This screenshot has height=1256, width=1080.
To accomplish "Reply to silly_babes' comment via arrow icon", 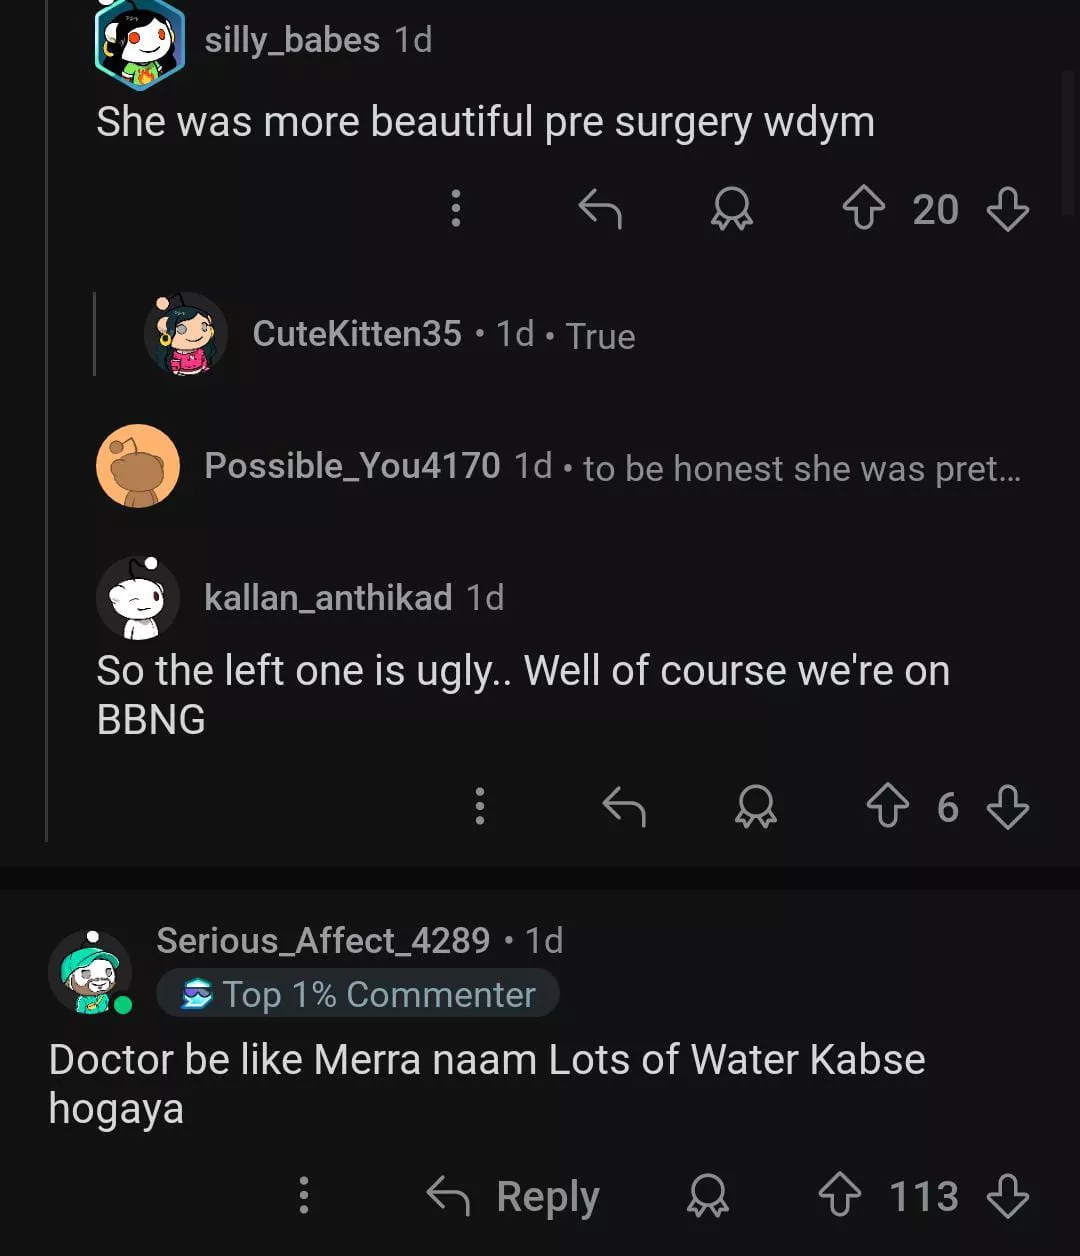I will 600,210.
